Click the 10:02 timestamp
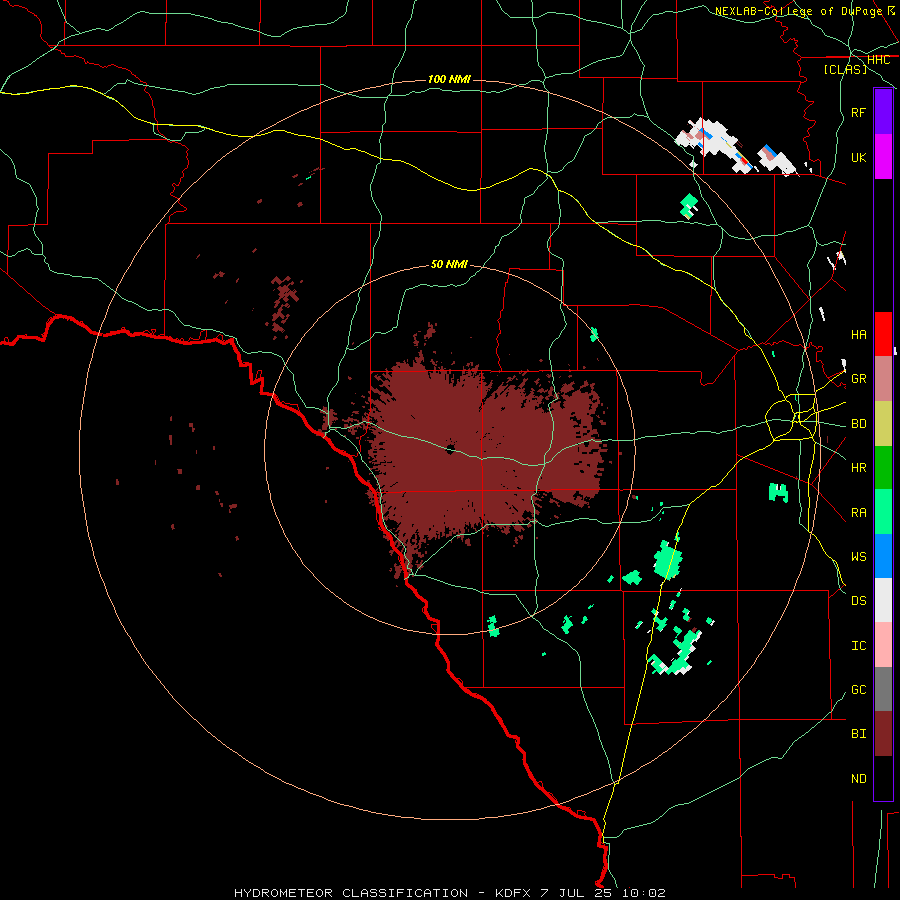Image resolution: width=900 pixels, height=900 pixels. coord(643,893)
